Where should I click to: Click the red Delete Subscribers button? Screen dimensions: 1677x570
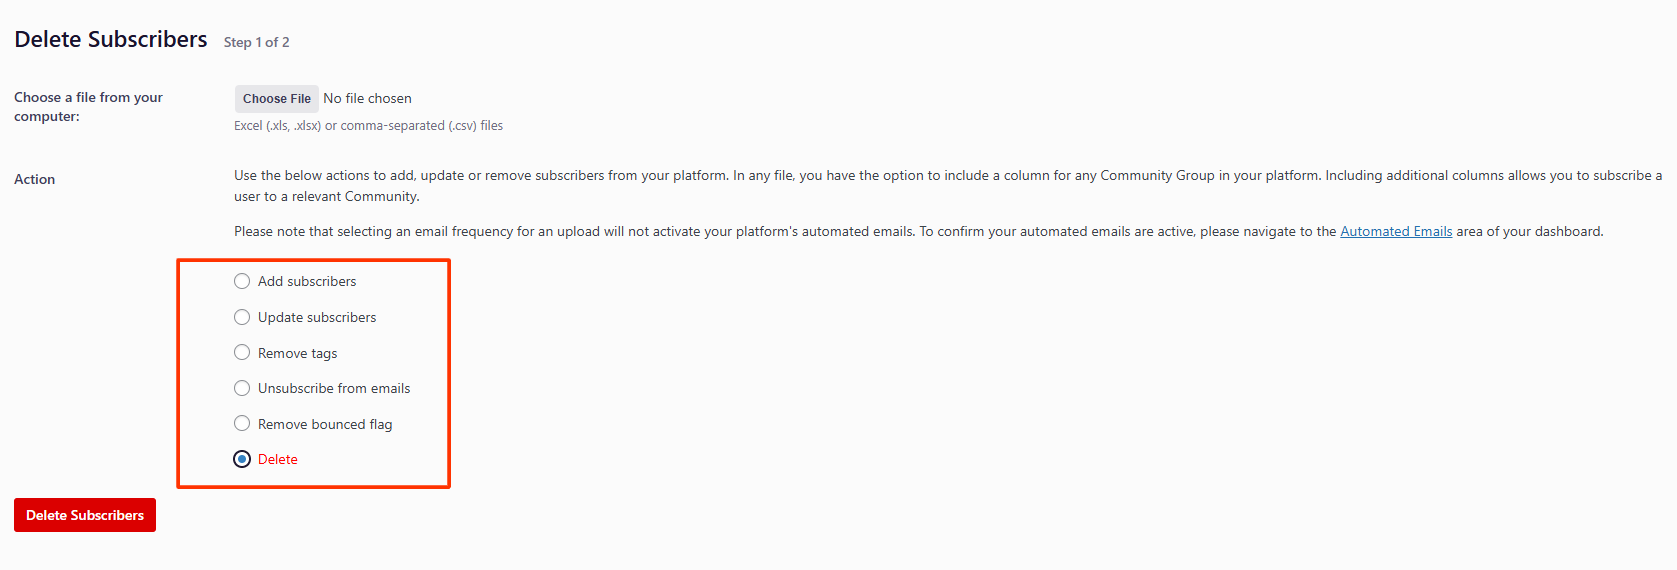point(85,515)
